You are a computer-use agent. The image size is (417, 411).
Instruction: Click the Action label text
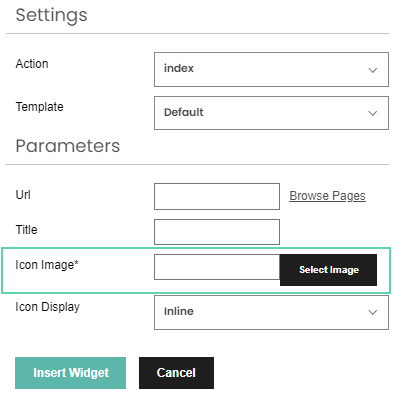pos(32,64)
